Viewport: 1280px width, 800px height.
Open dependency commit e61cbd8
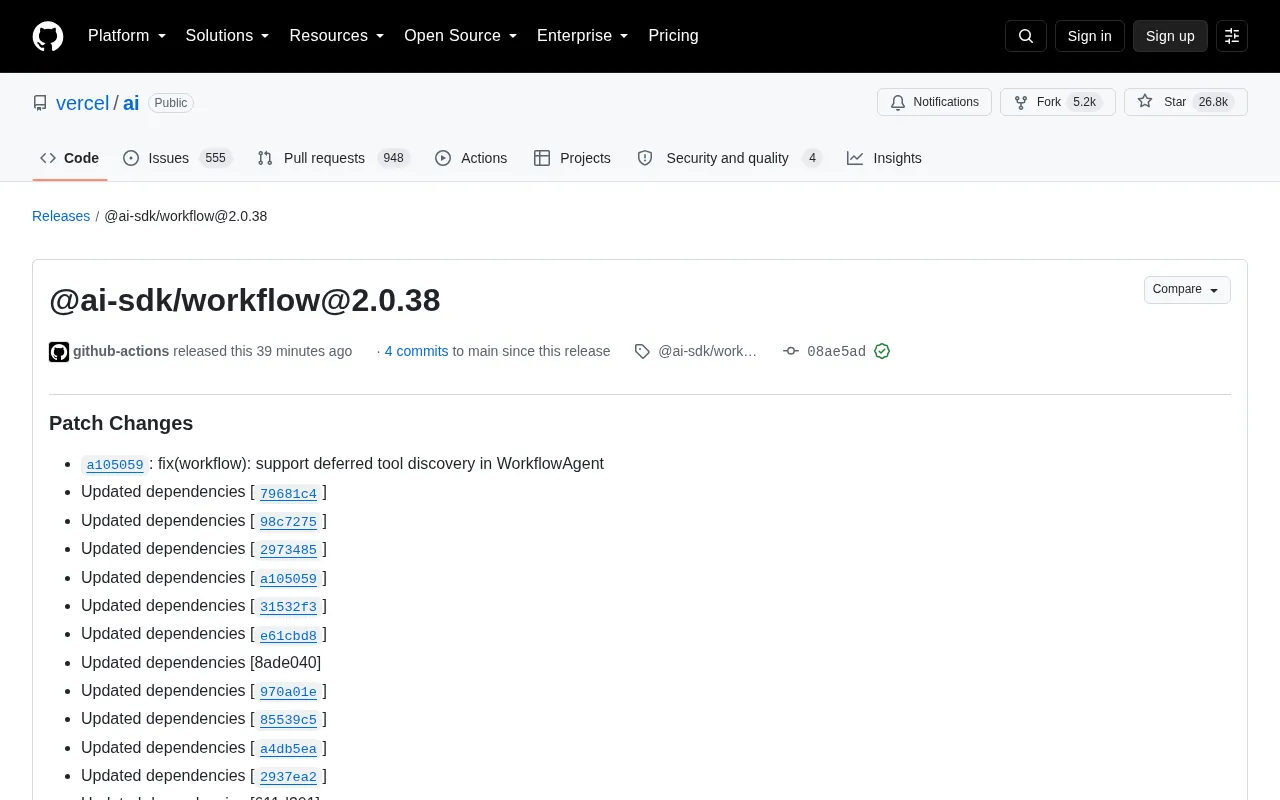(288, 634)
